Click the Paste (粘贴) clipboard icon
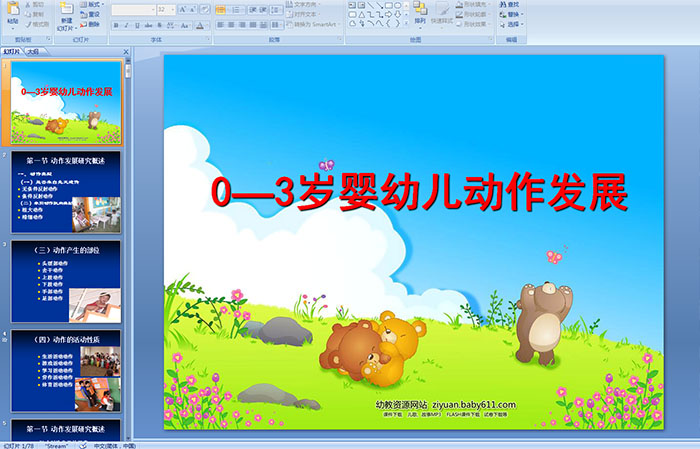700x449 pixels. [13, 9]
